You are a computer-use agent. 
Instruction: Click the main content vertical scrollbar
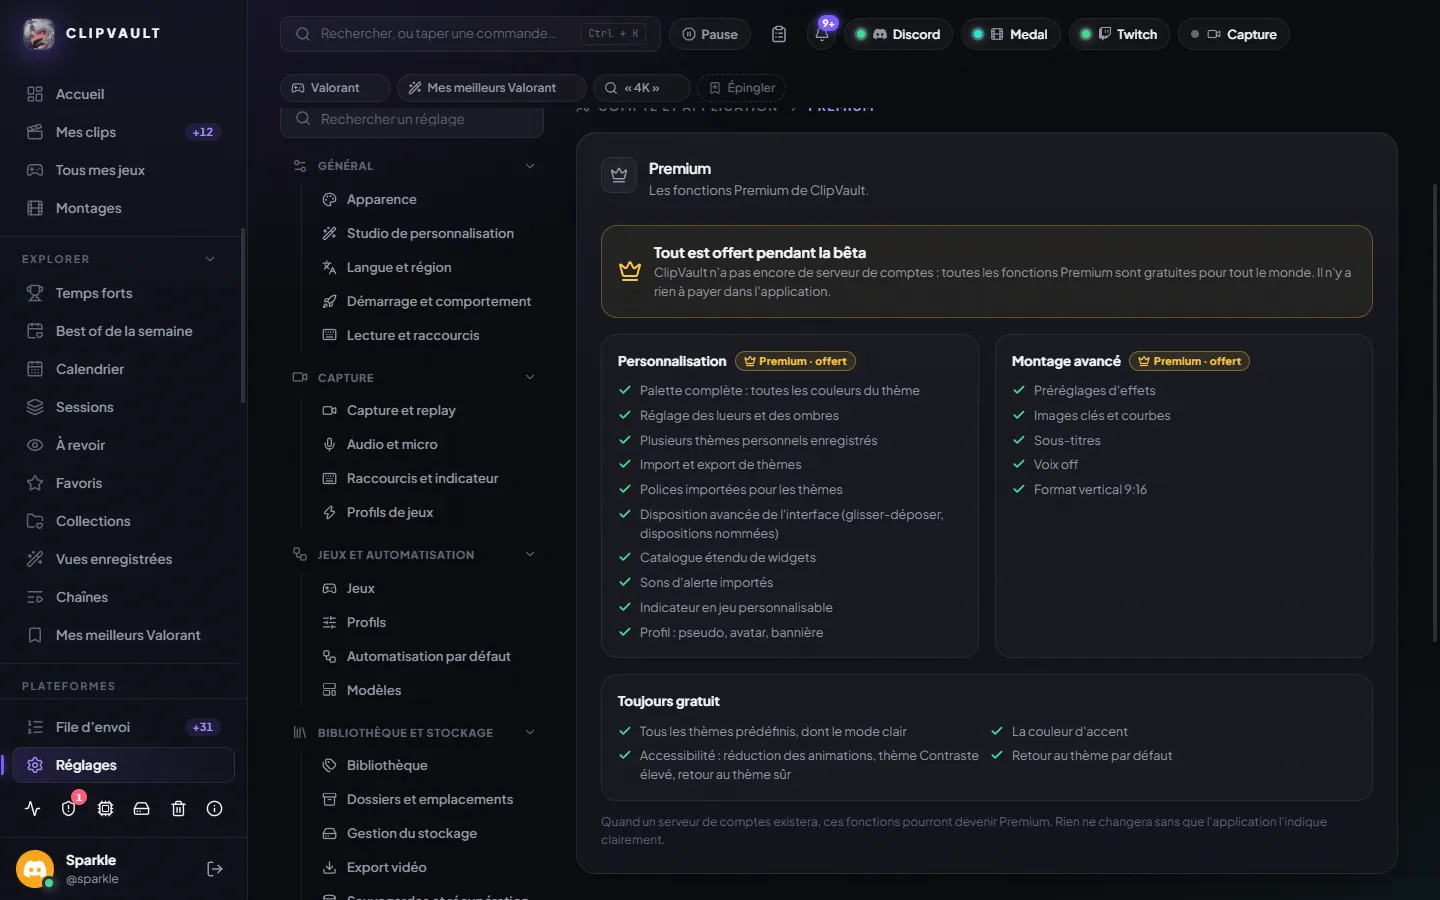(x=1434, y=412)
